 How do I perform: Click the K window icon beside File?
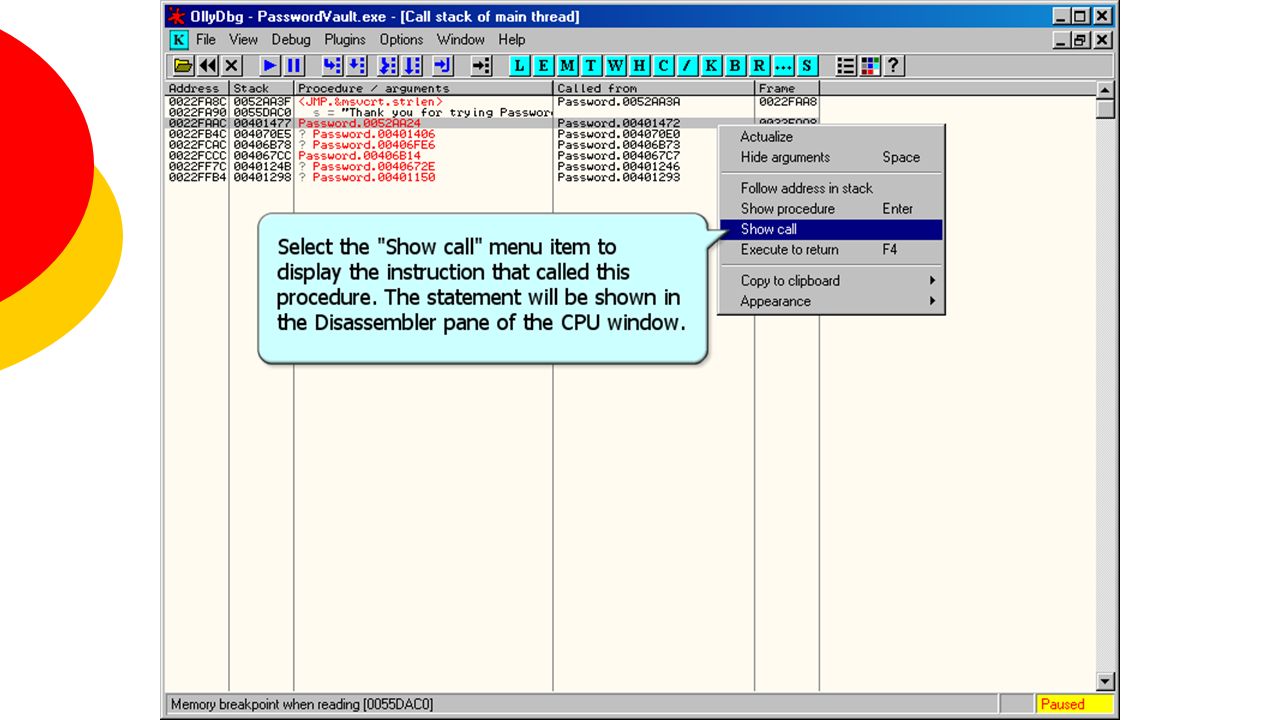pyautogui.click(x=178, y=40)
